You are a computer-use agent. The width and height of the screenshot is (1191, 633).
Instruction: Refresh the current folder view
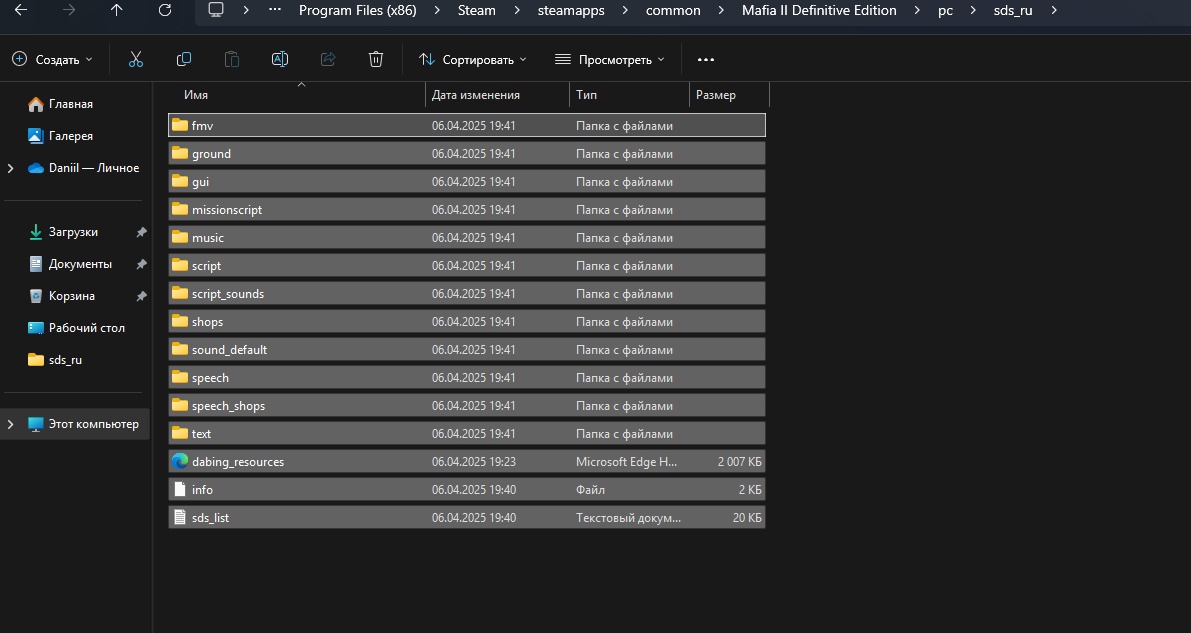165,10
